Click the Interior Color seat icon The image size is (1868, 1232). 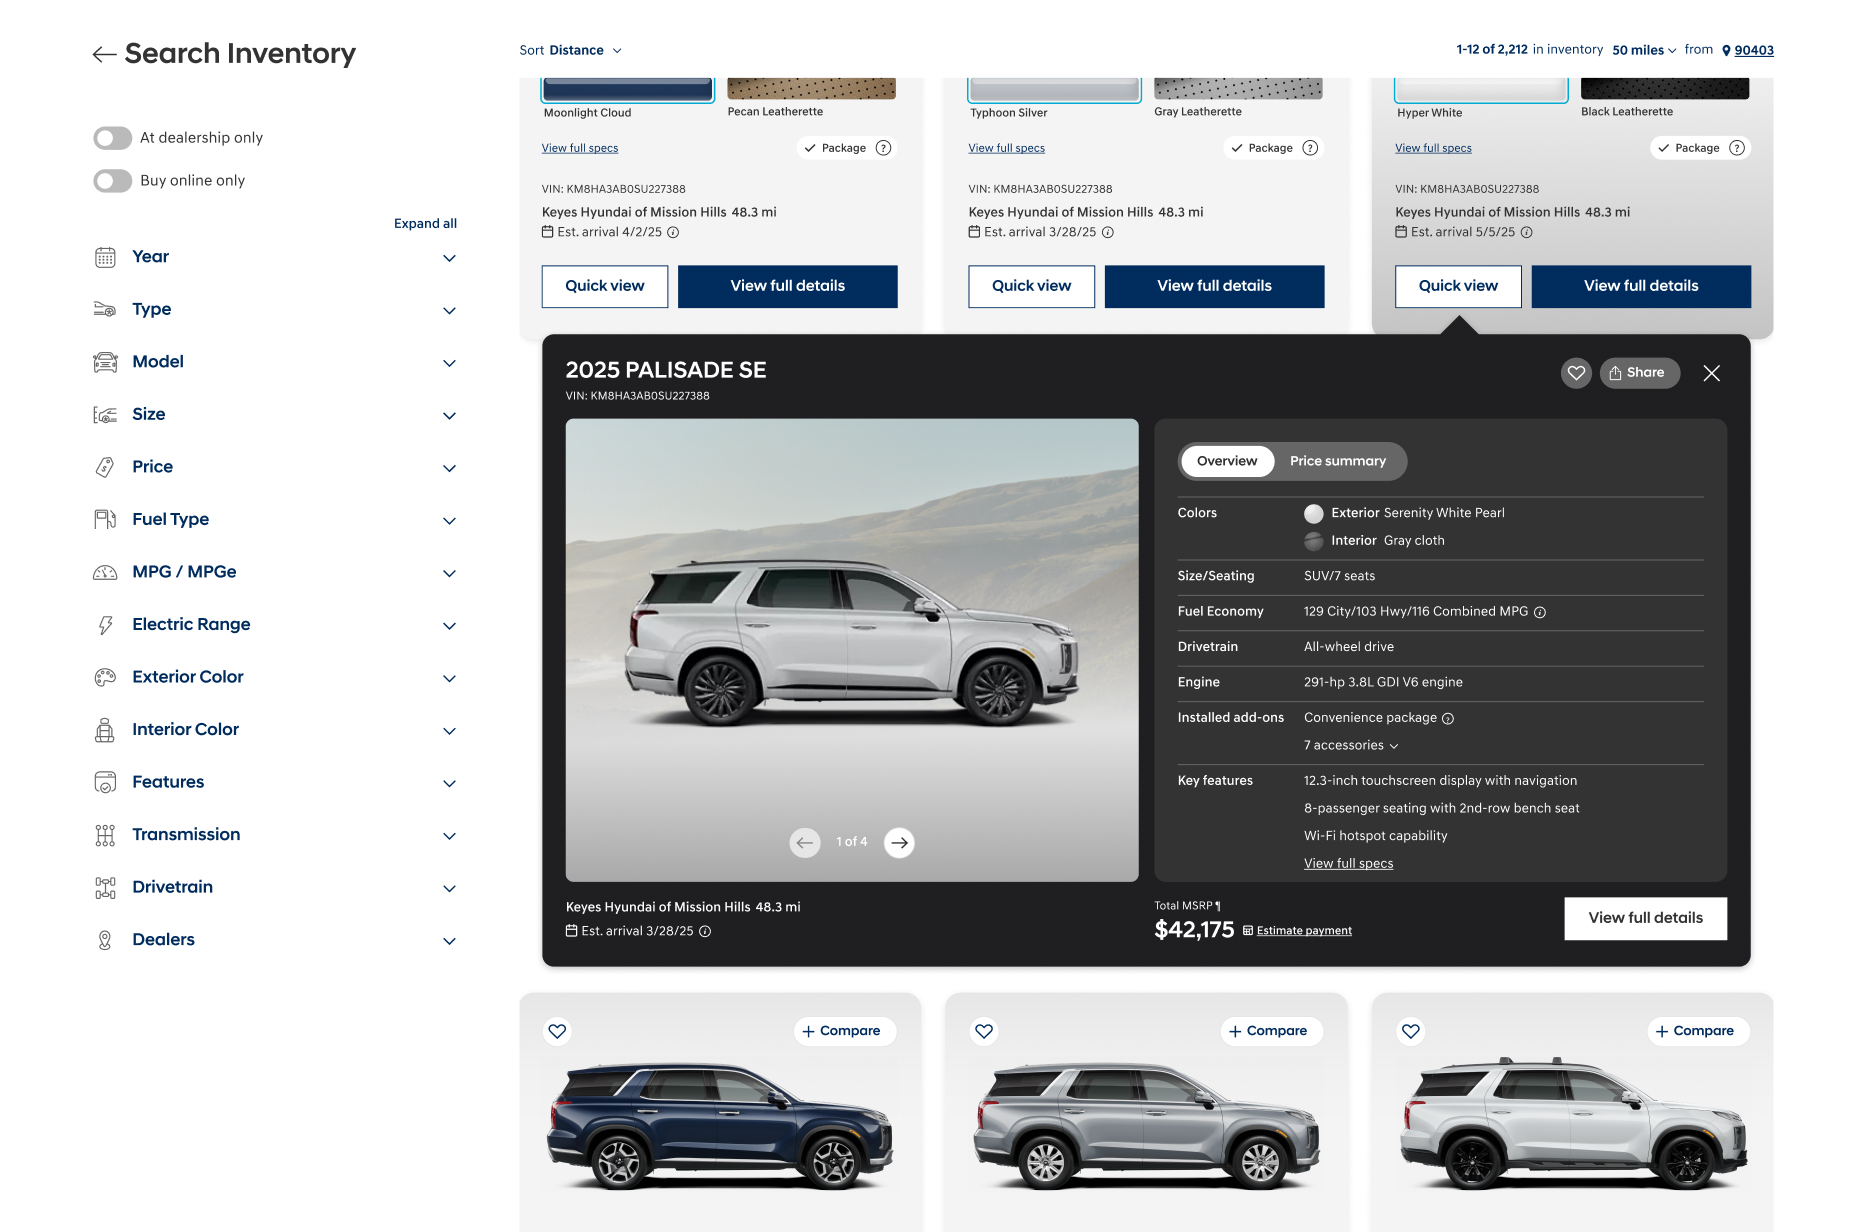pyautogui.click(x=105, y=730)
